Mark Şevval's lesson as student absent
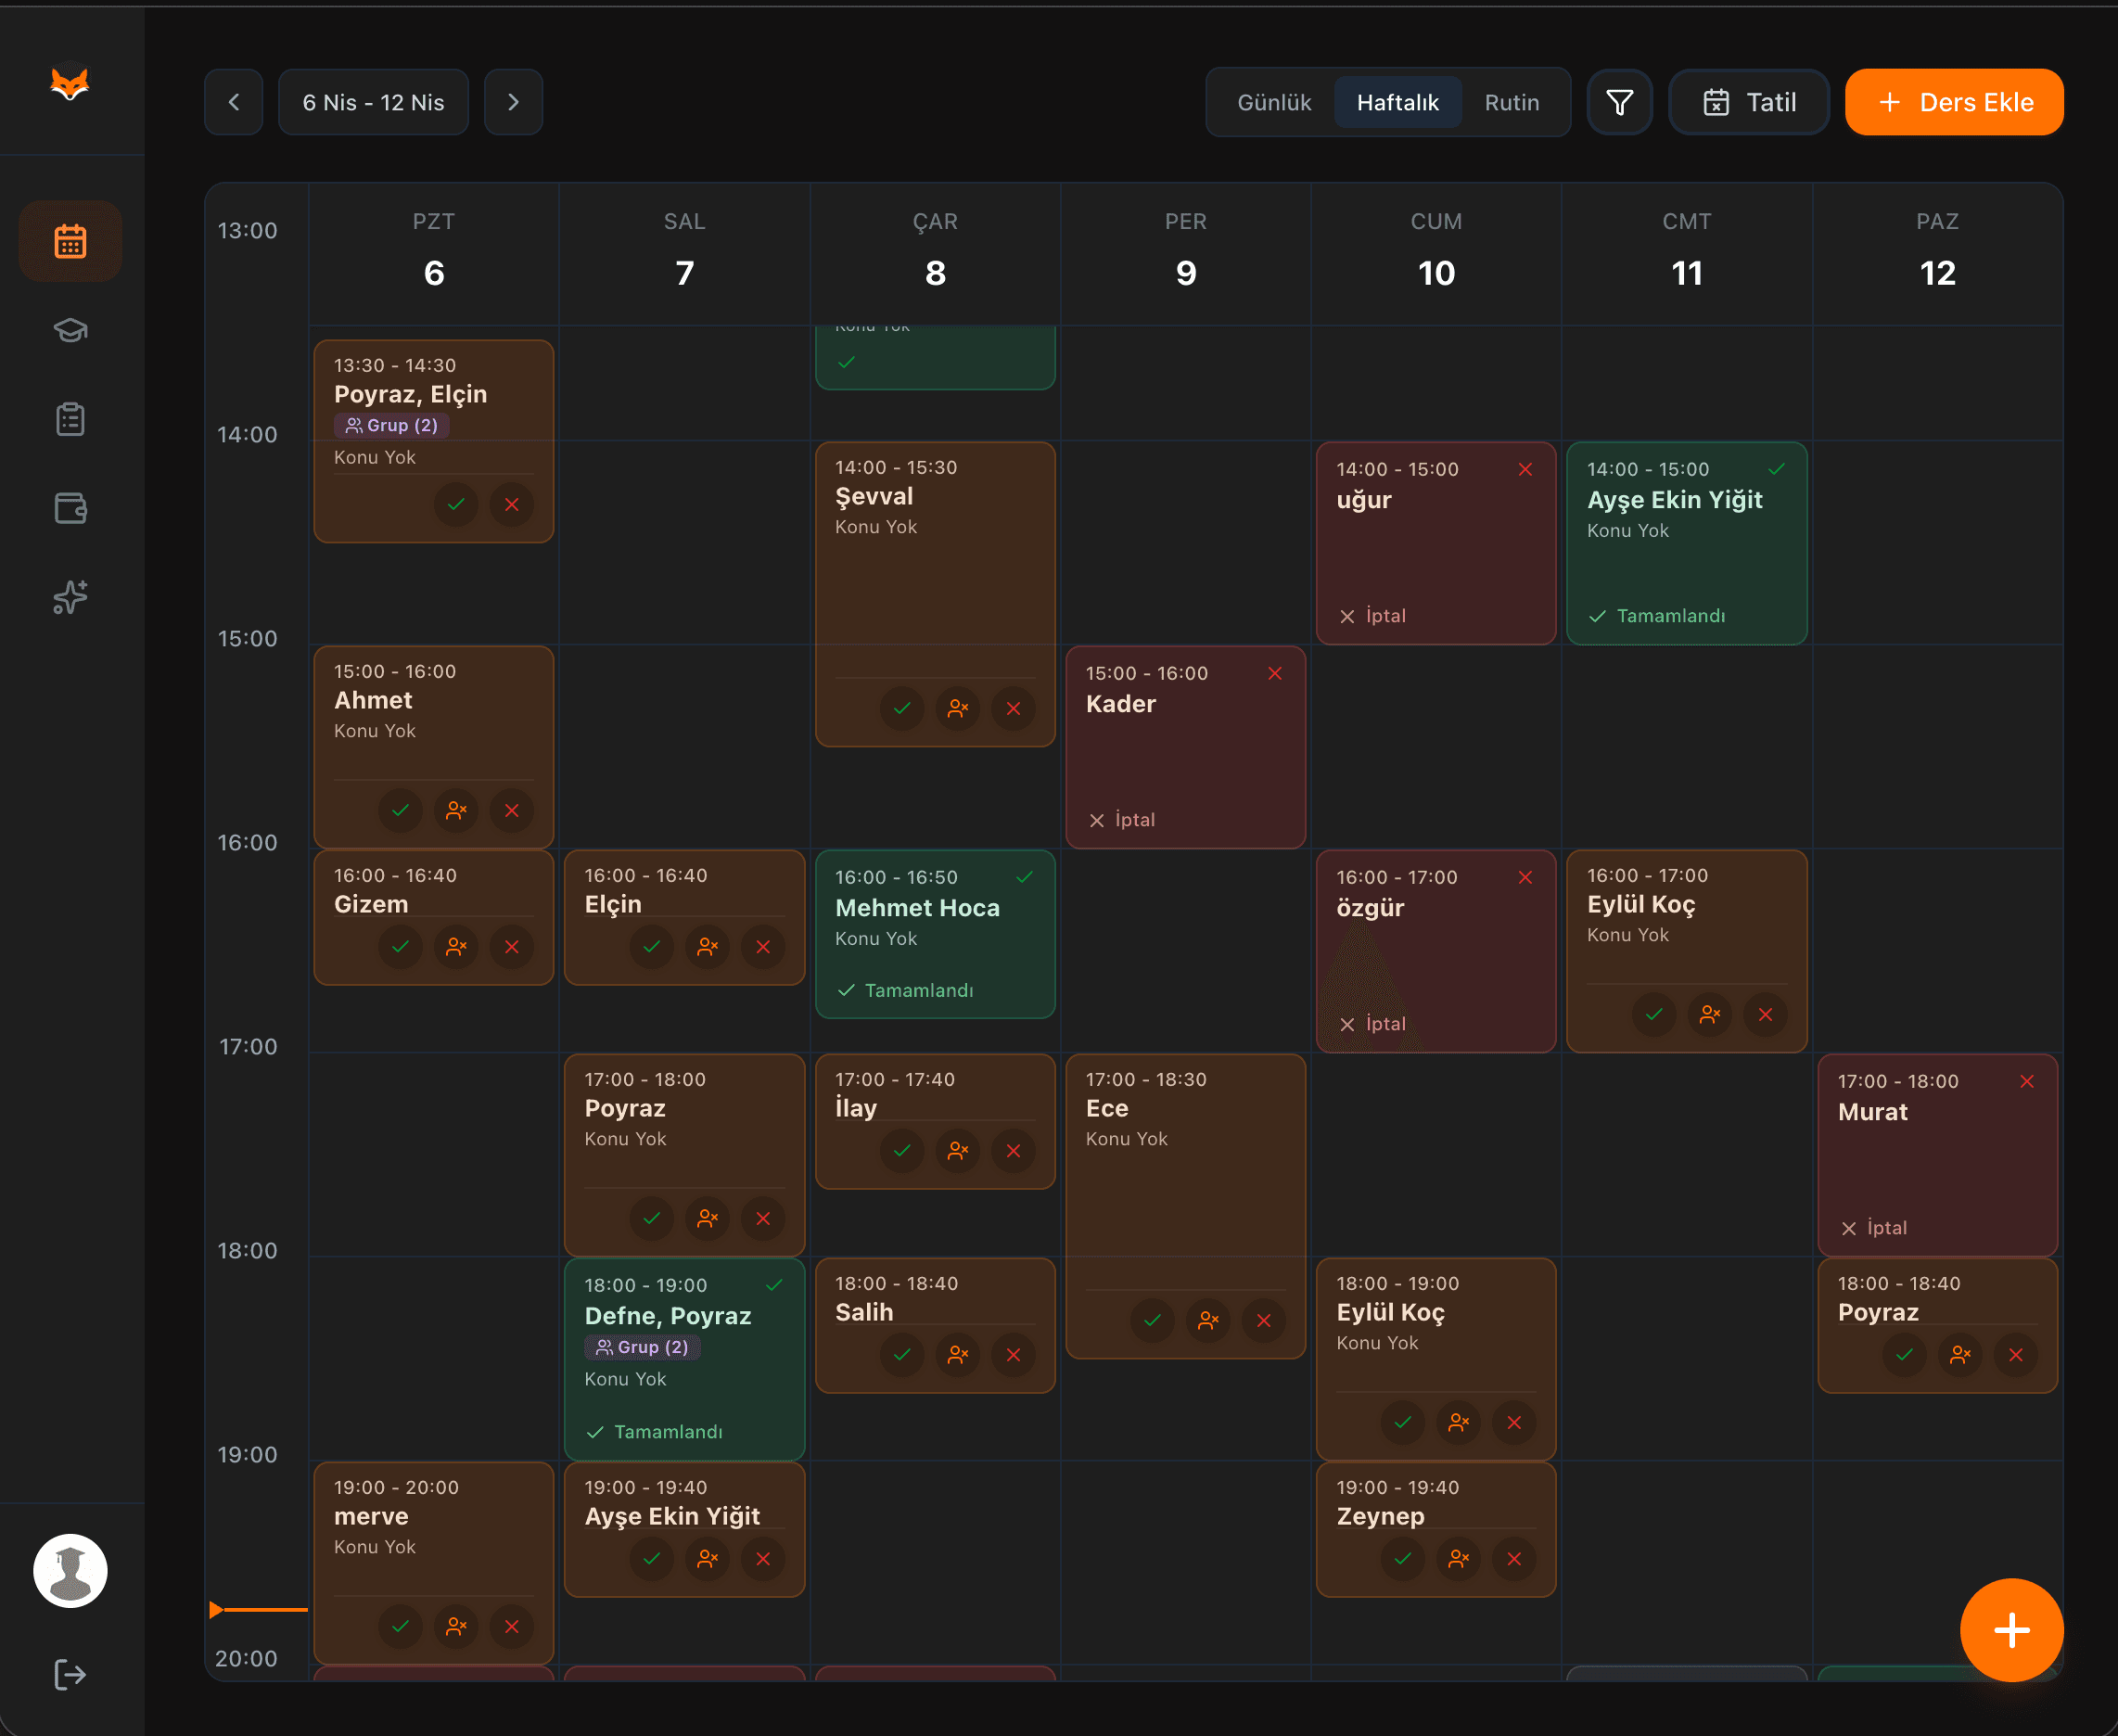The image size is (2118, 1736). coord(957,708)
